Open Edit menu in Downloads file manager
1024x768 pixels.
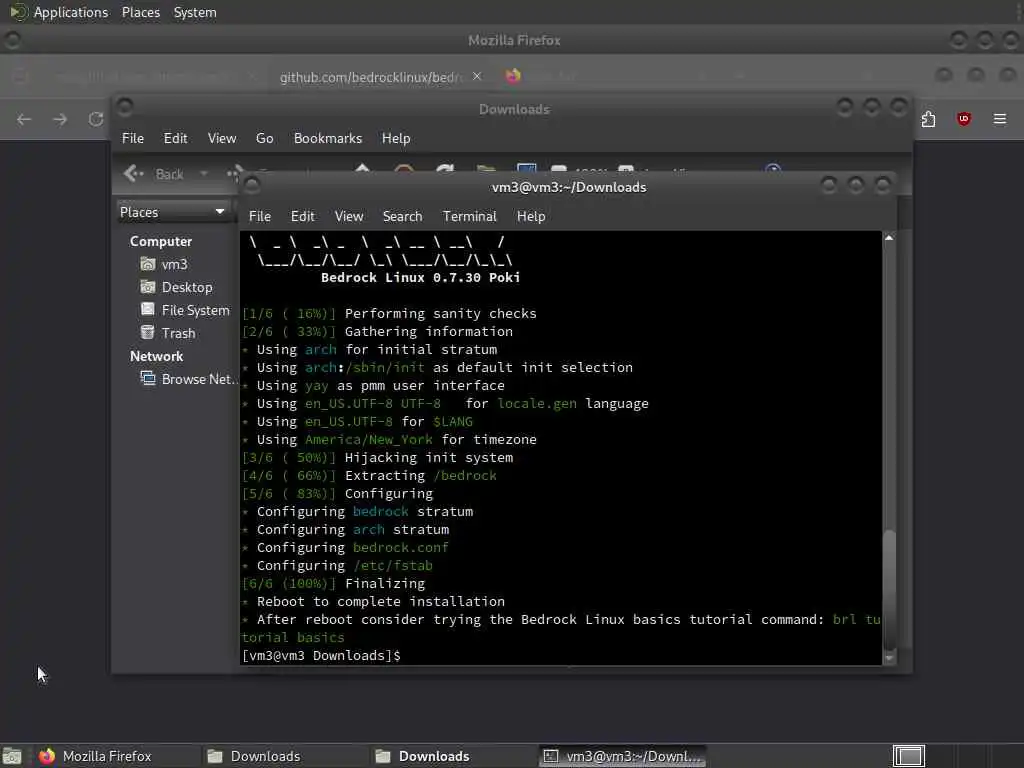[x=175, y=138]
